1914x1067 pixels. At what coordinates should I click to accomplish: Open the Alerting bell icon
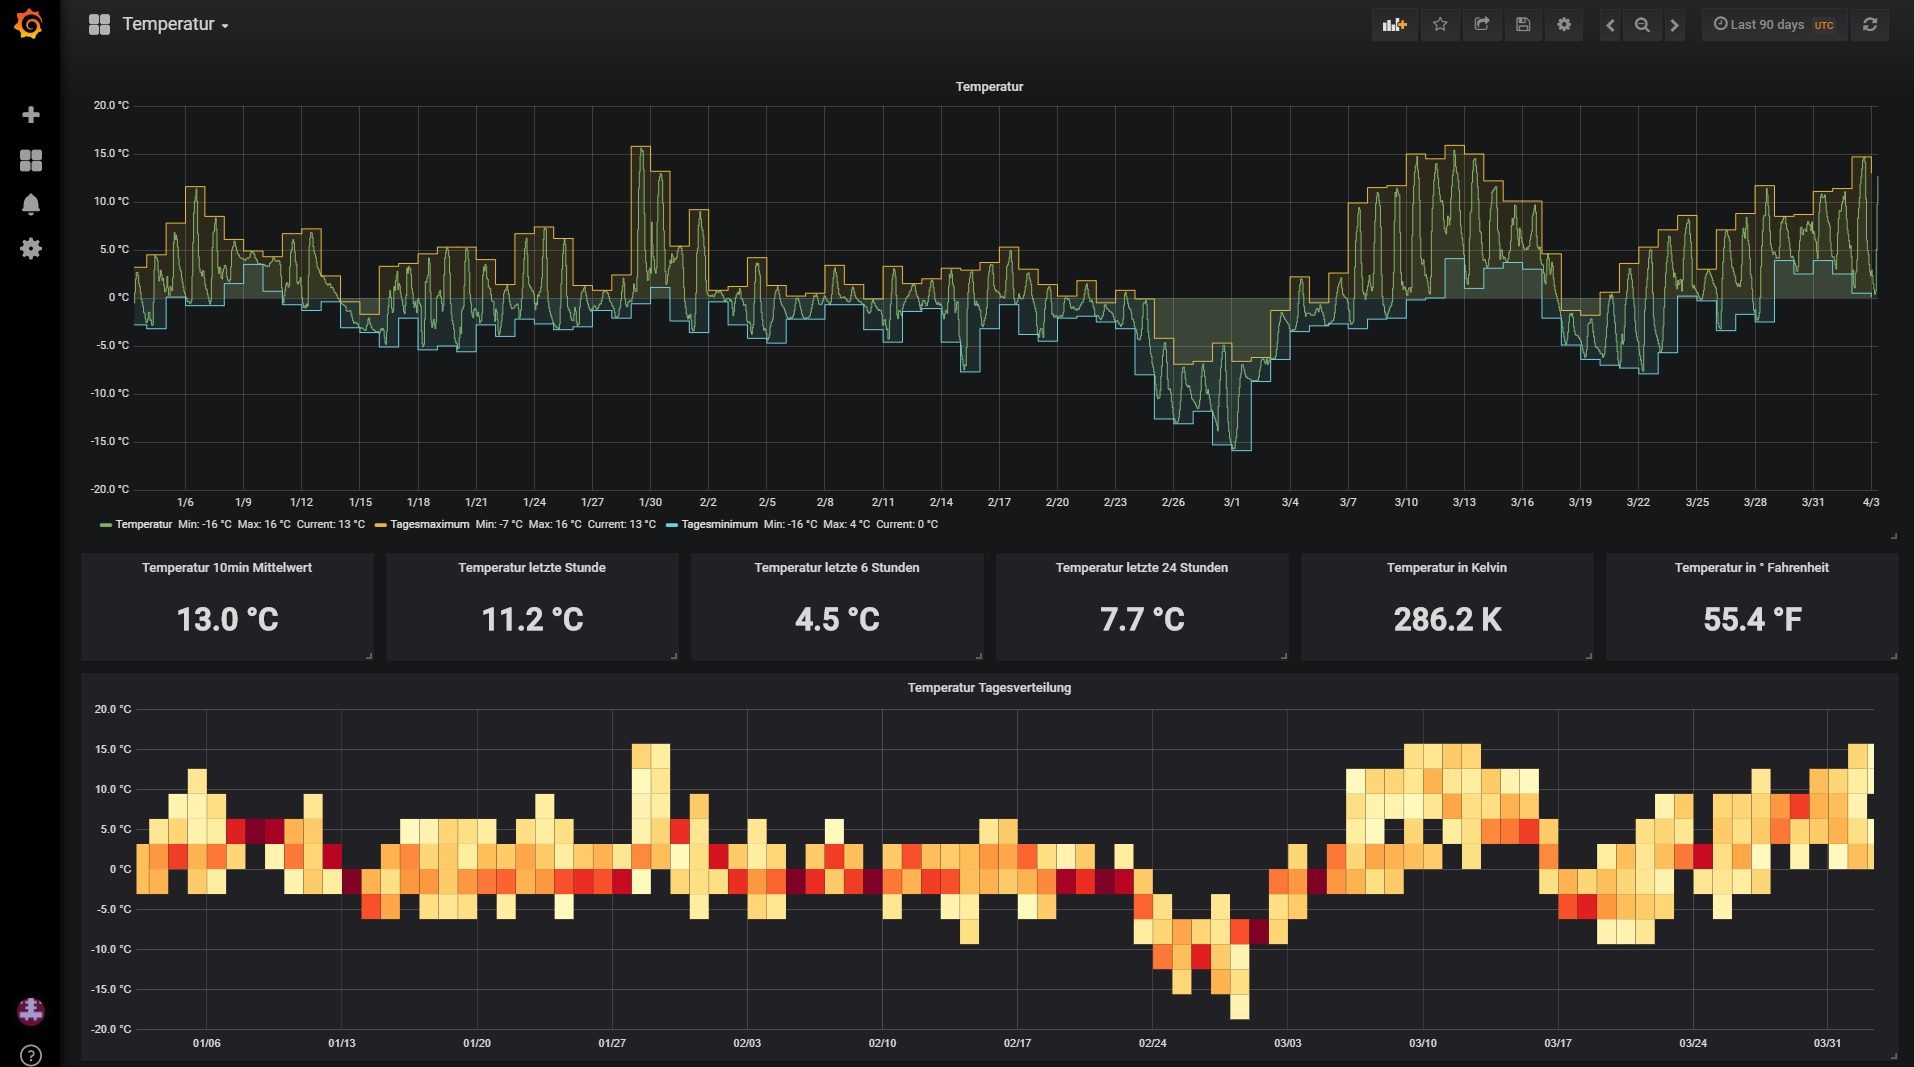[x=31, y=204]
